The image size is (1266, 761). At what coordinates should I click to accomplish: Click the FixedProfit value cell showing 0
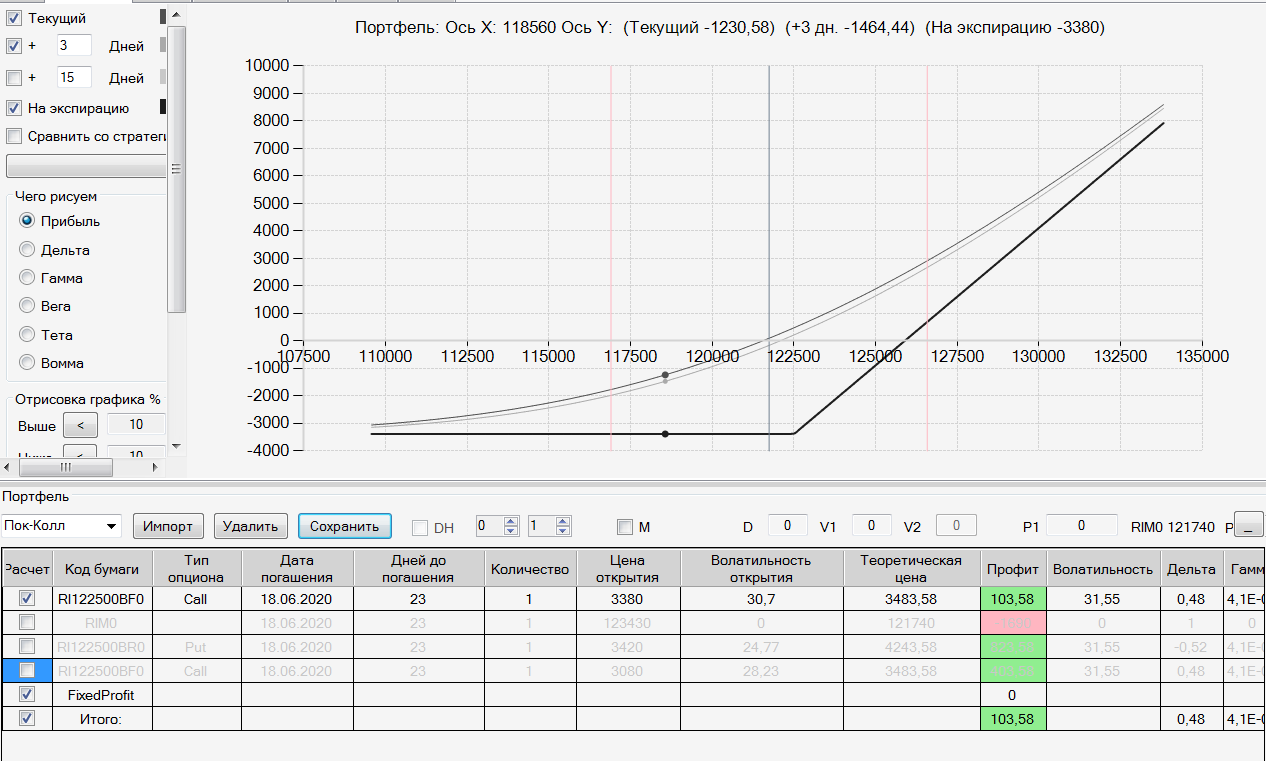tap(1014, 694)
